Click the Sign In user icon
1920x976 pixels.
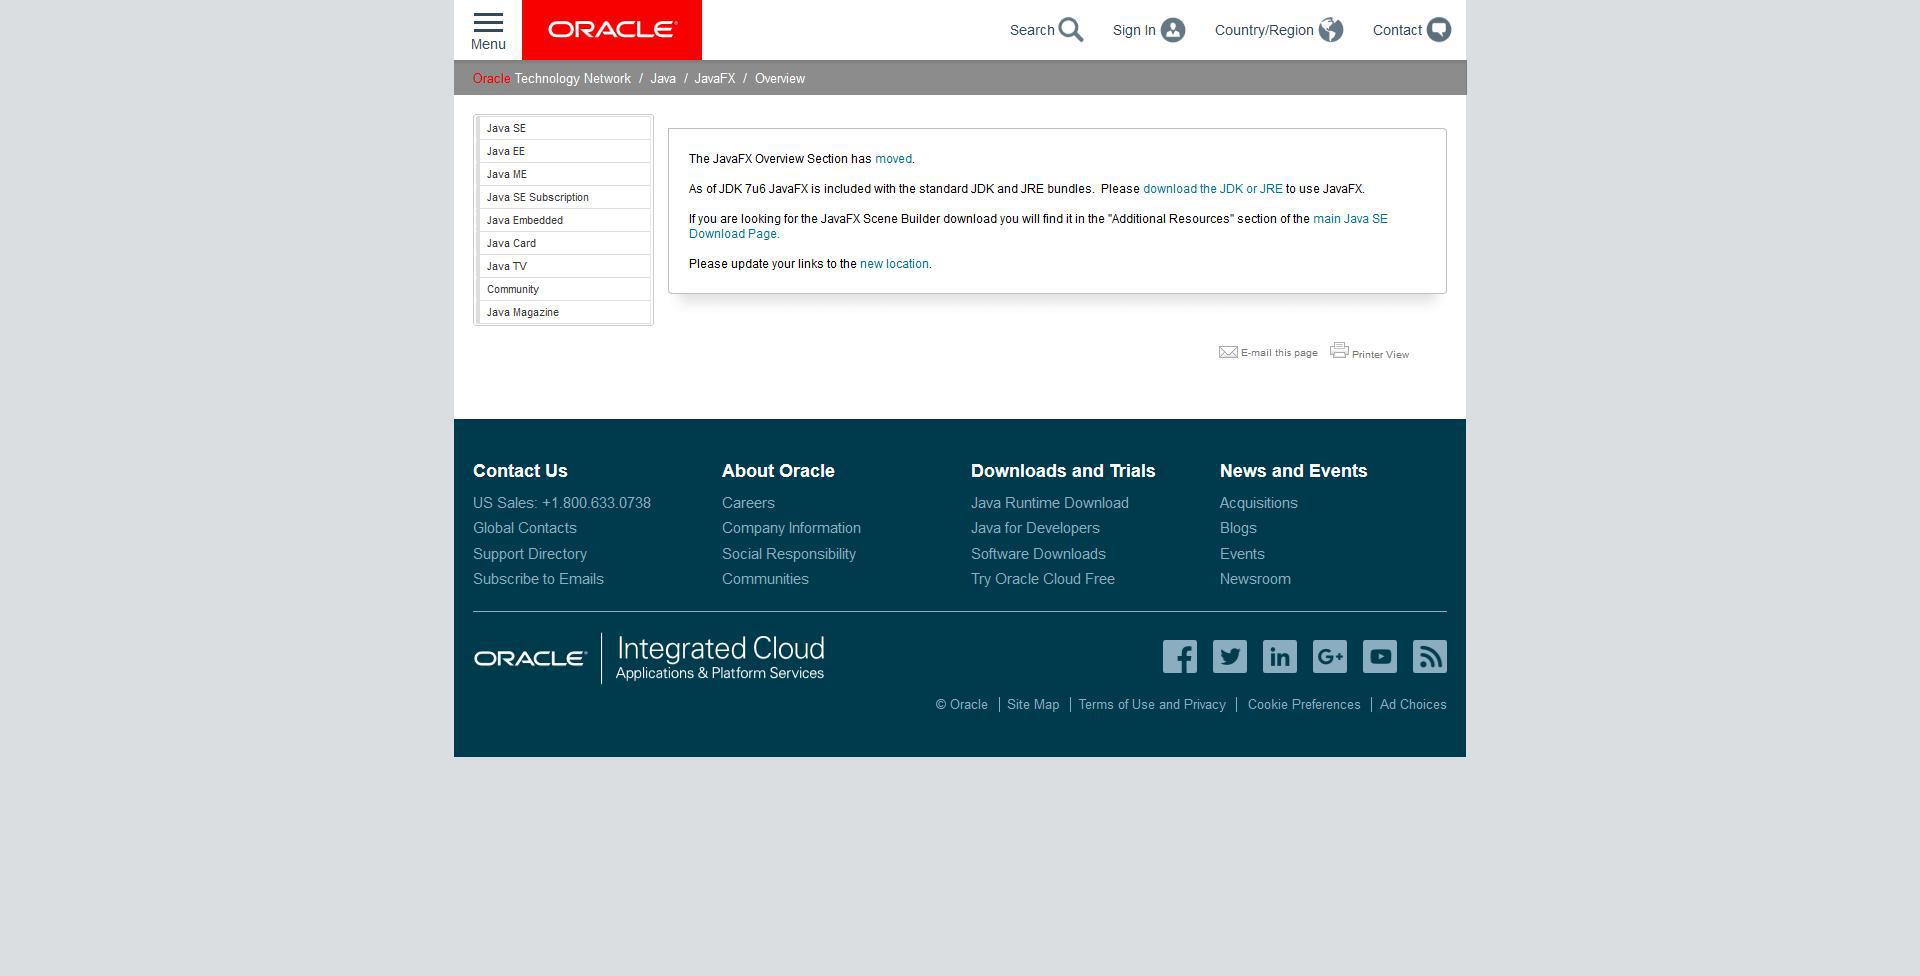(x=1173, y=30)
